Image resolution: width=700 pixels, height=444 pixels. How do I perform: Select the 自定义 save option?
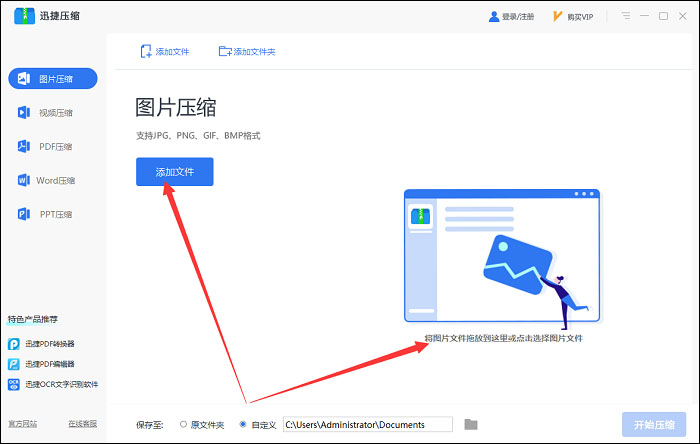258,425
